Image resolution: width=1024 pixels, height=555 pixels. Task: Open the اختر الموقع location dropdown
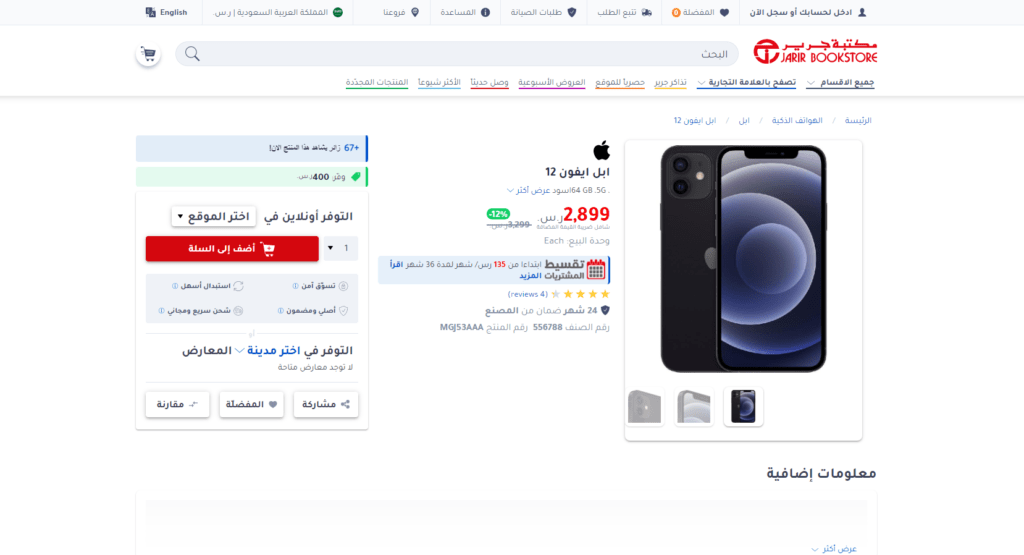click(x=213, y=216)
